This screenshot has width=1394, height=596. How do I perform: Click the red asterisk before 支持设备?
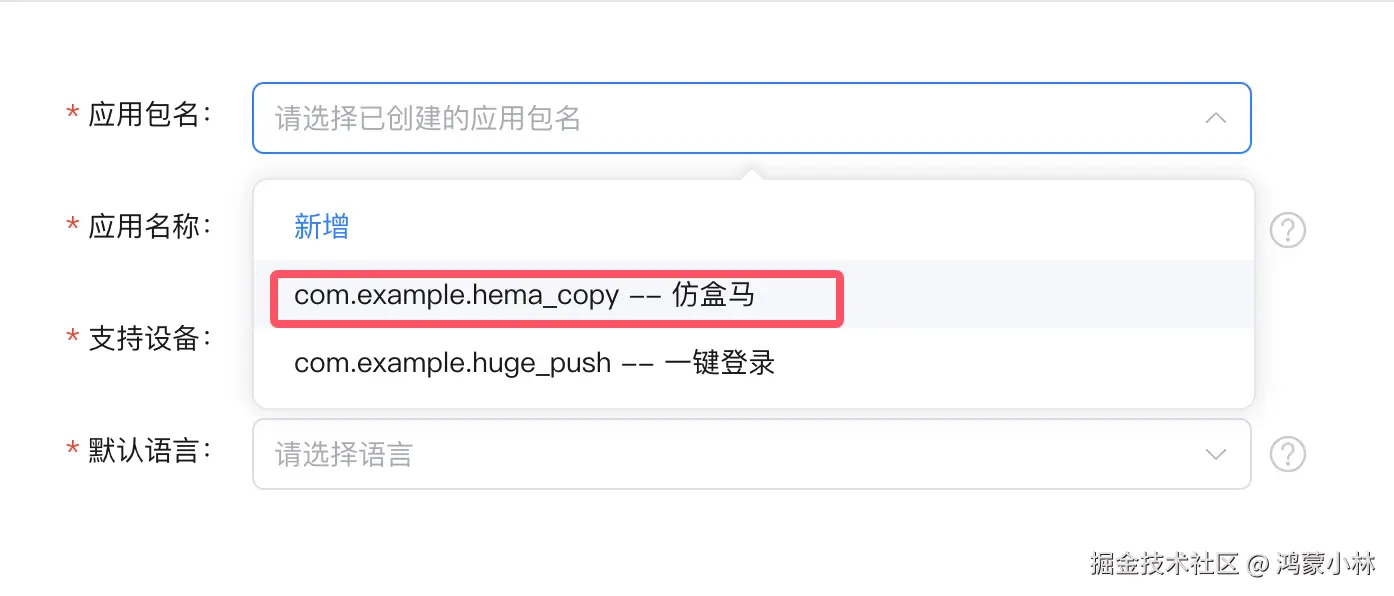coord(72,337)
